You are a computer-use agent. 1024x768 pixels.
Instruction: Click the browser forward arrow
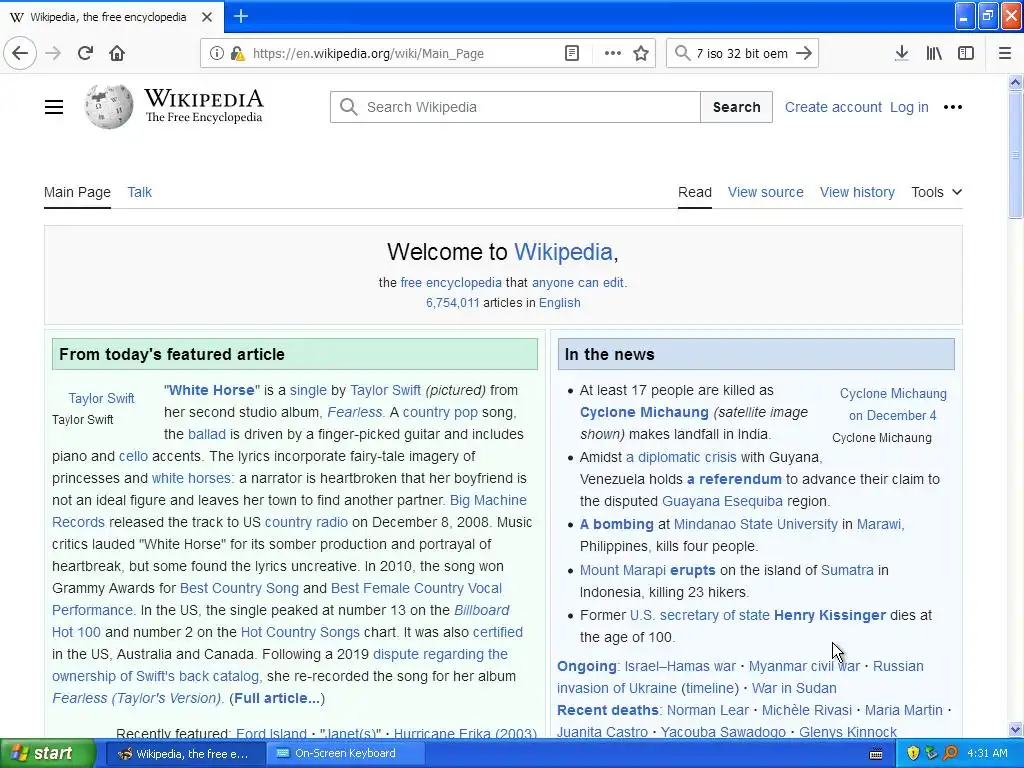click(x=54, y=53)
